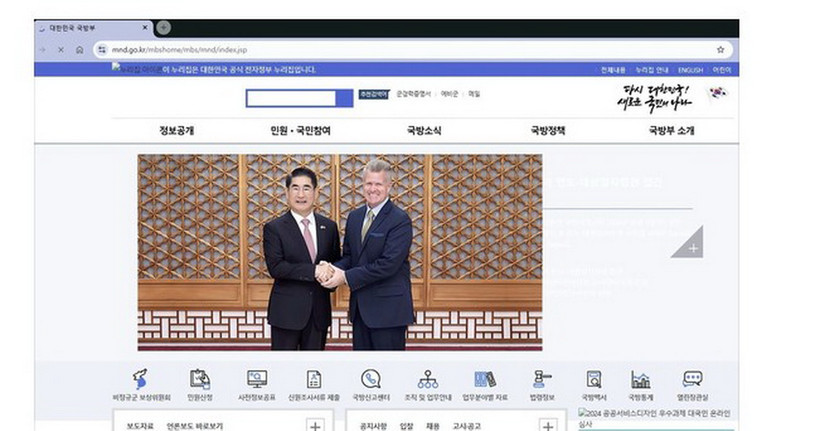
Task: Select the 채용 tab
Action: 432,426
